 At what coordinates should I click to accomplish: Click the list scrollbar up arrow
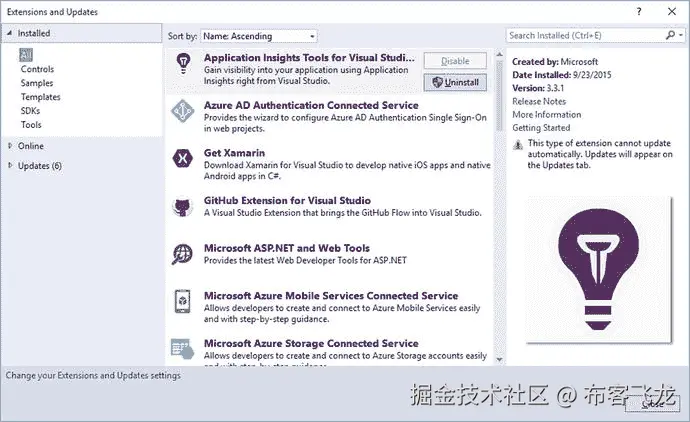point(499,55)
